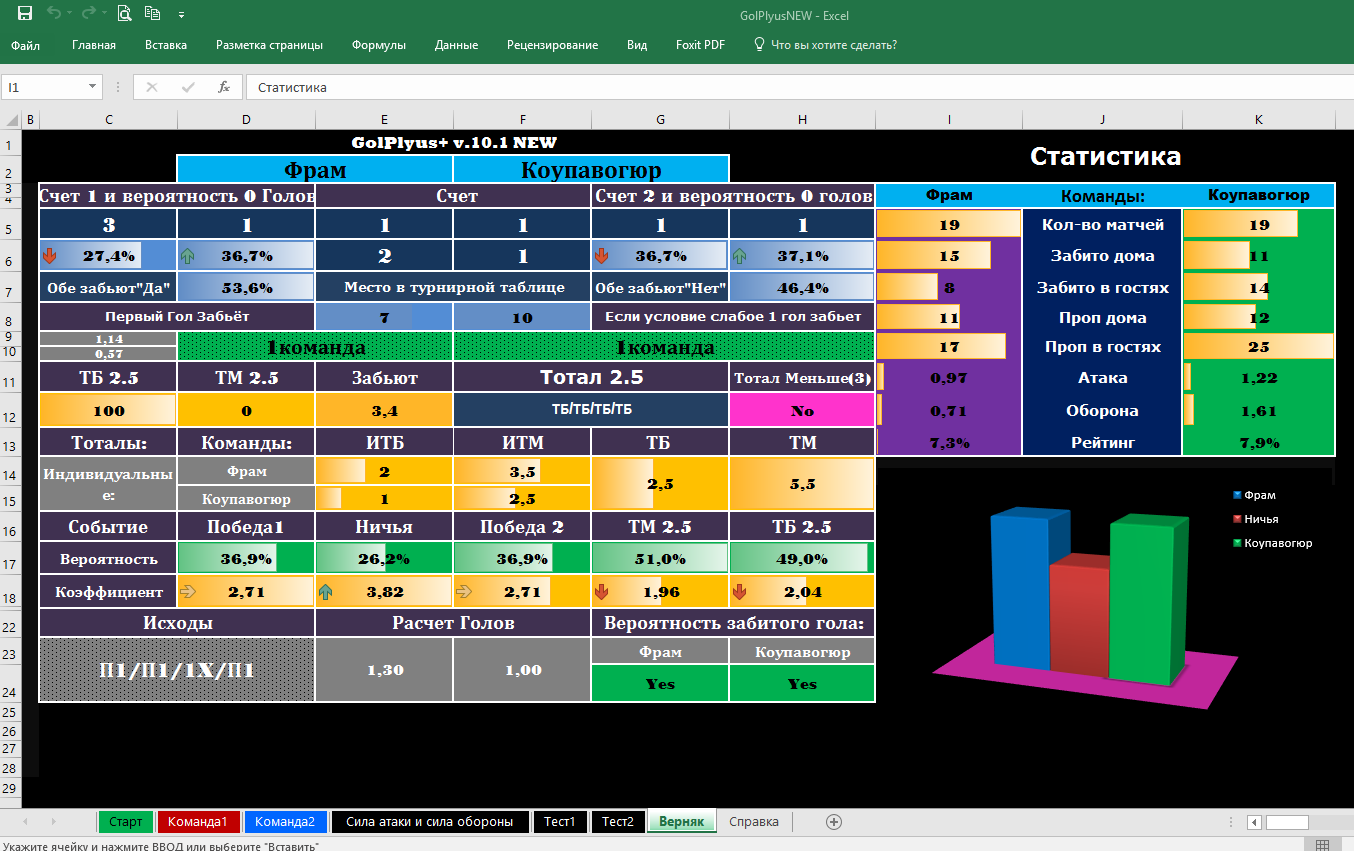
Task: Switch to the Тест2 sheet tab
Action: click(617, 822)
